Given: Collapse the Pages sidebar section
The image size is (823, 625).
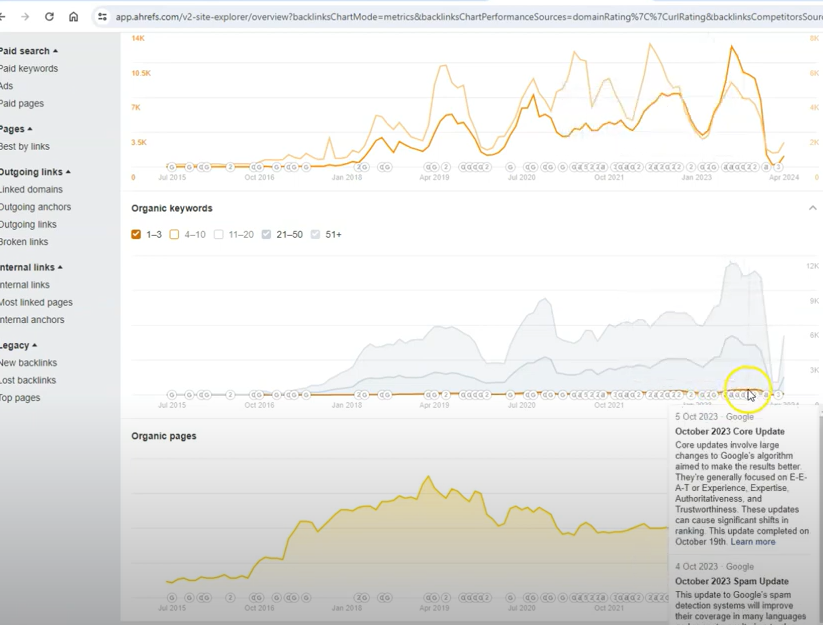Looking at the screenshot, I should 16,129.
